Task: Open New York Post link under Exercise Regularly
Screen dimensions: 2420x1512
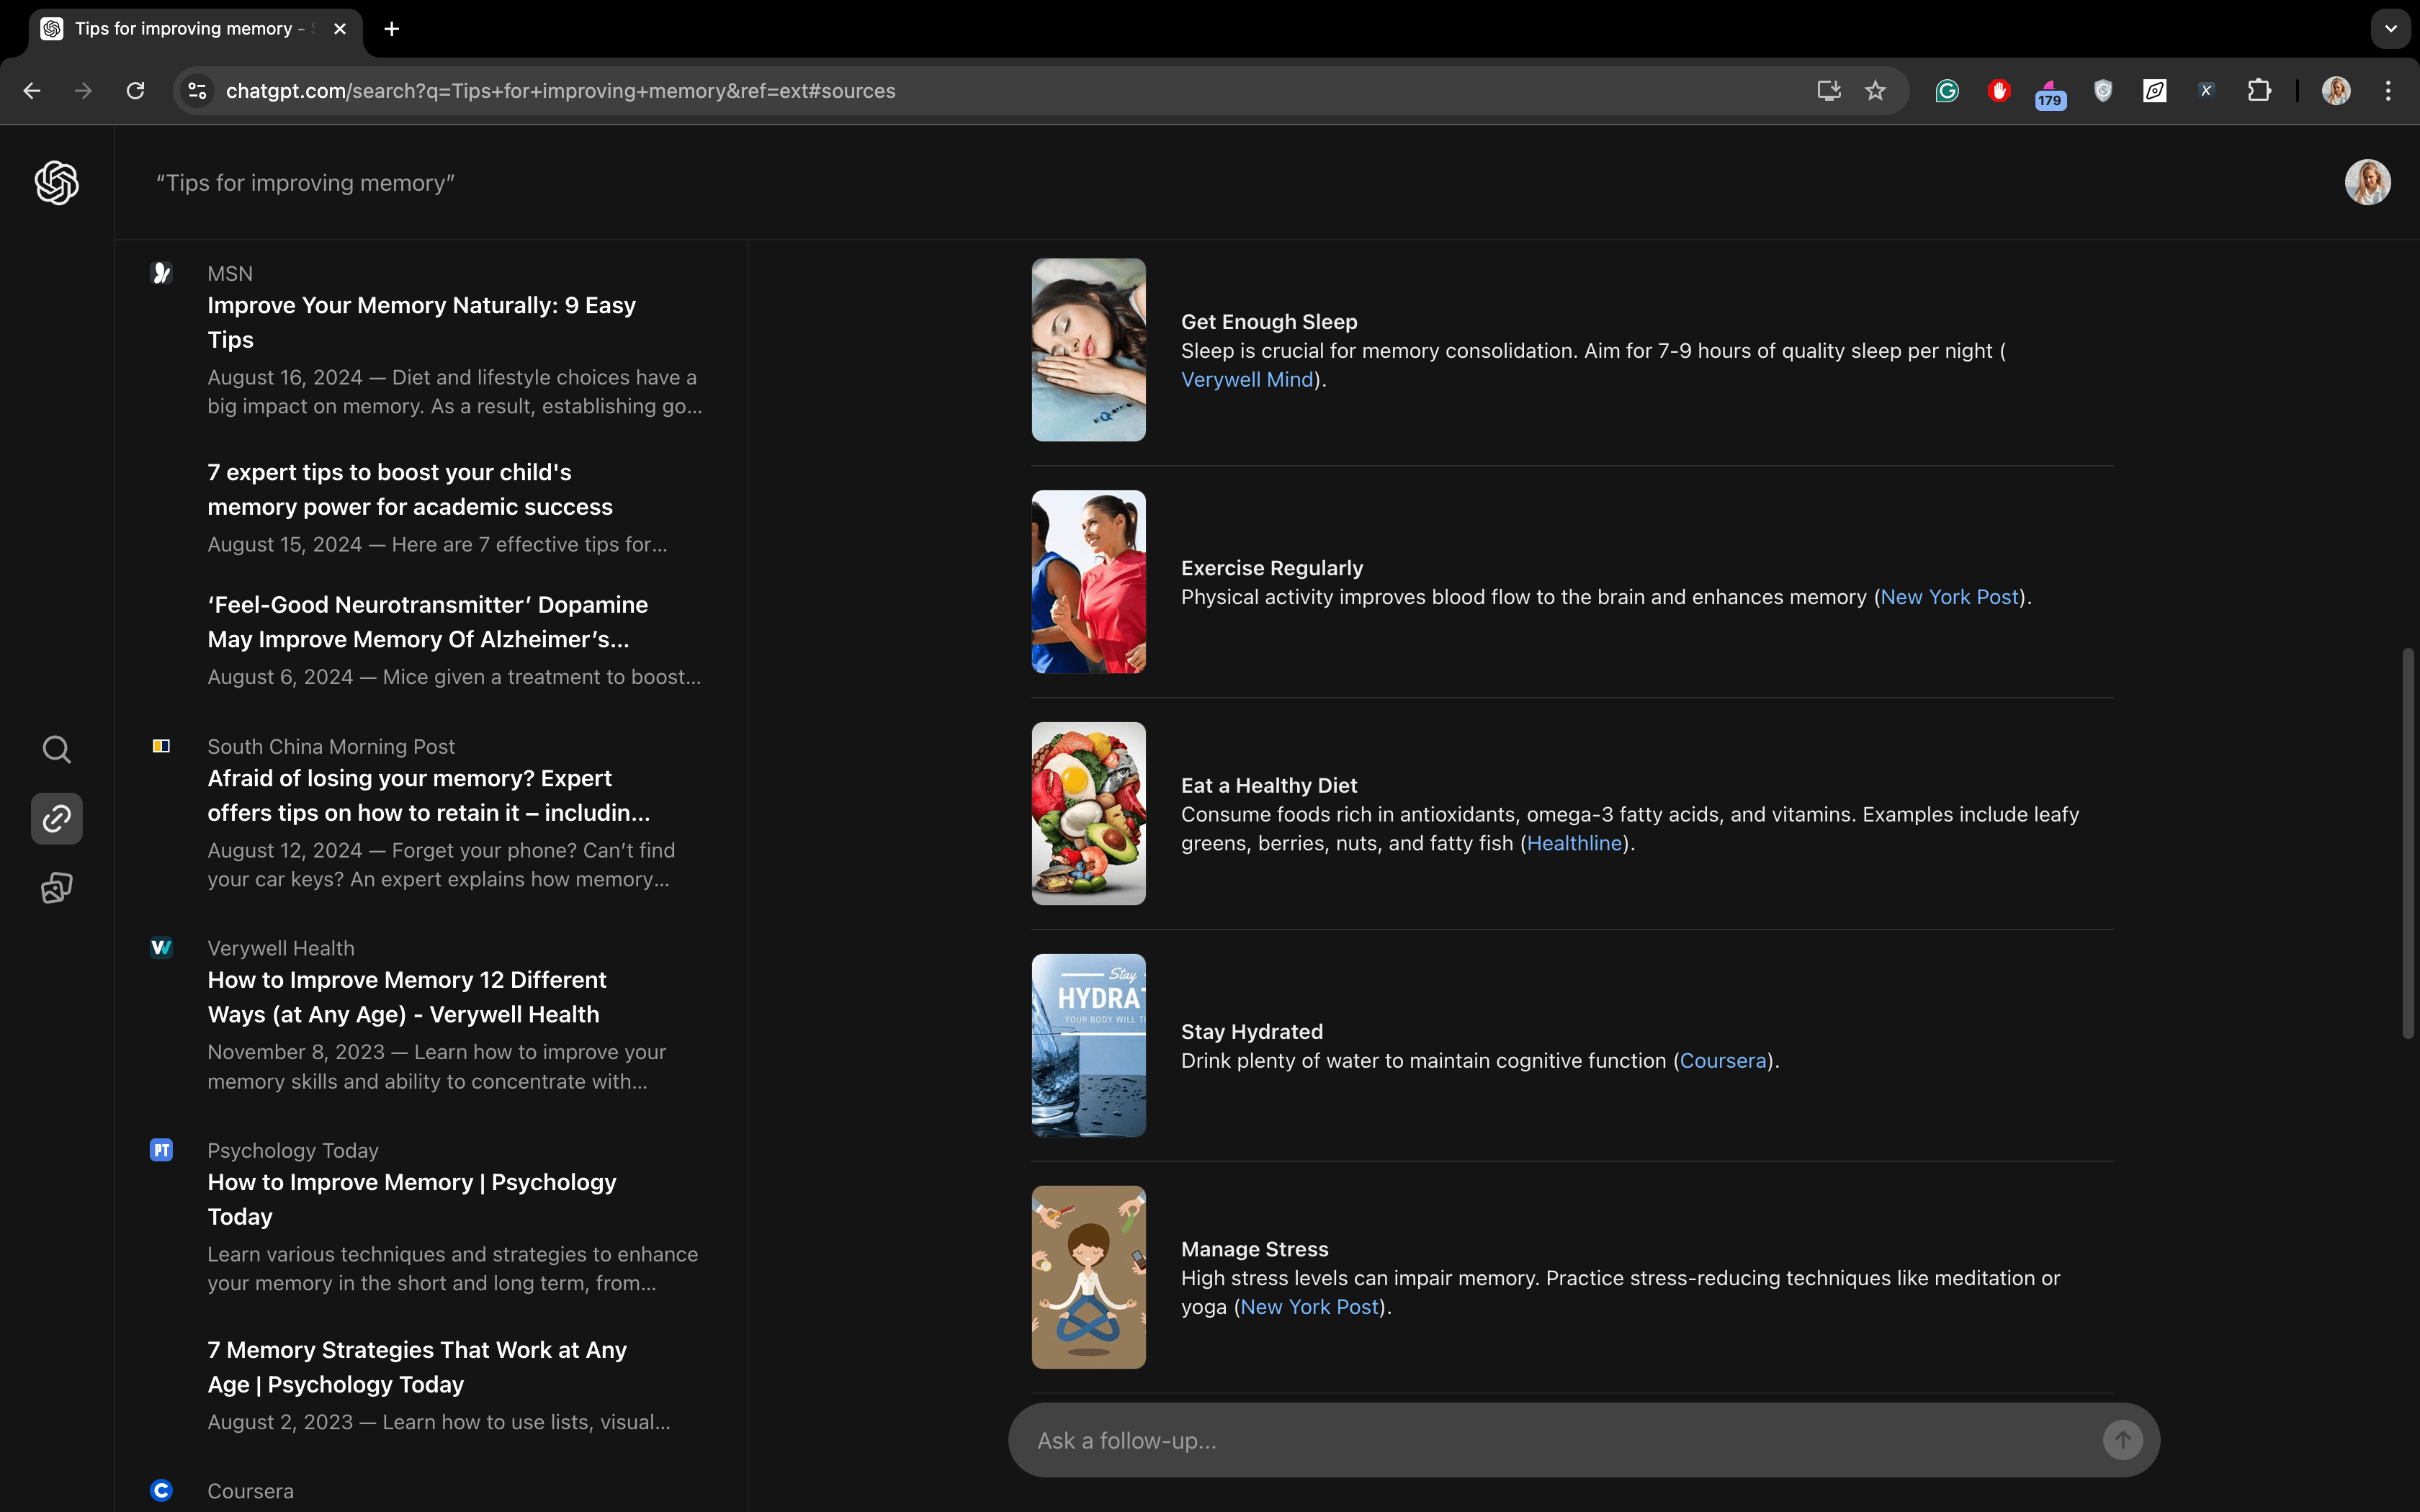Action: (1949, 597)
